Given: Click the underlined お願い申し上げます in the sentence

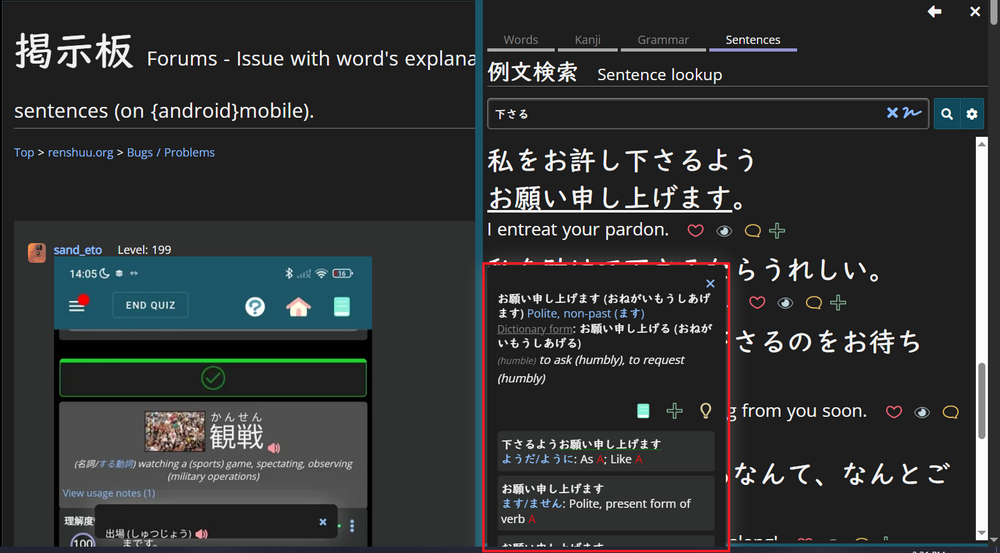Looking at the screenshot, I should point(609,198).
